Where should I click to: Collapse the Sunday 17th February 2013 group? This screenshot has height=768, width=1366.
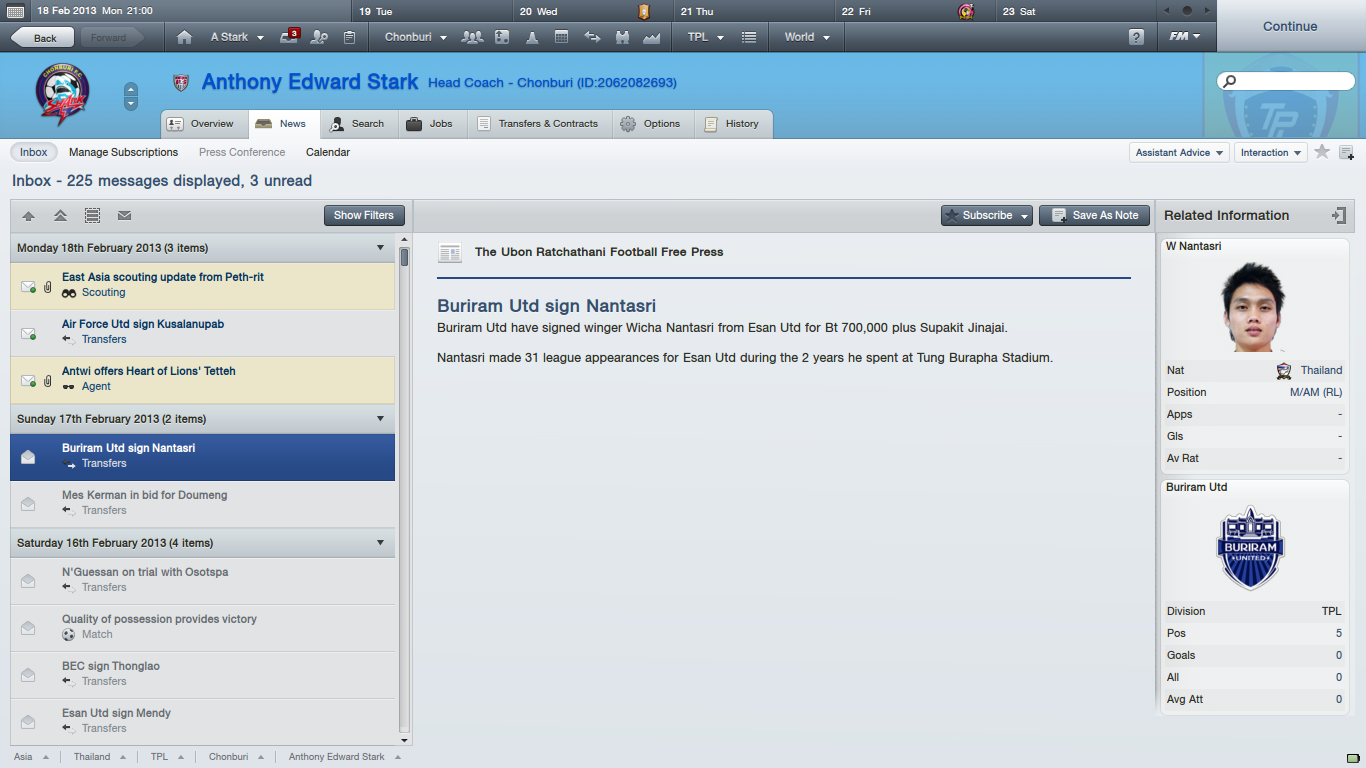(x=380, y=419)
